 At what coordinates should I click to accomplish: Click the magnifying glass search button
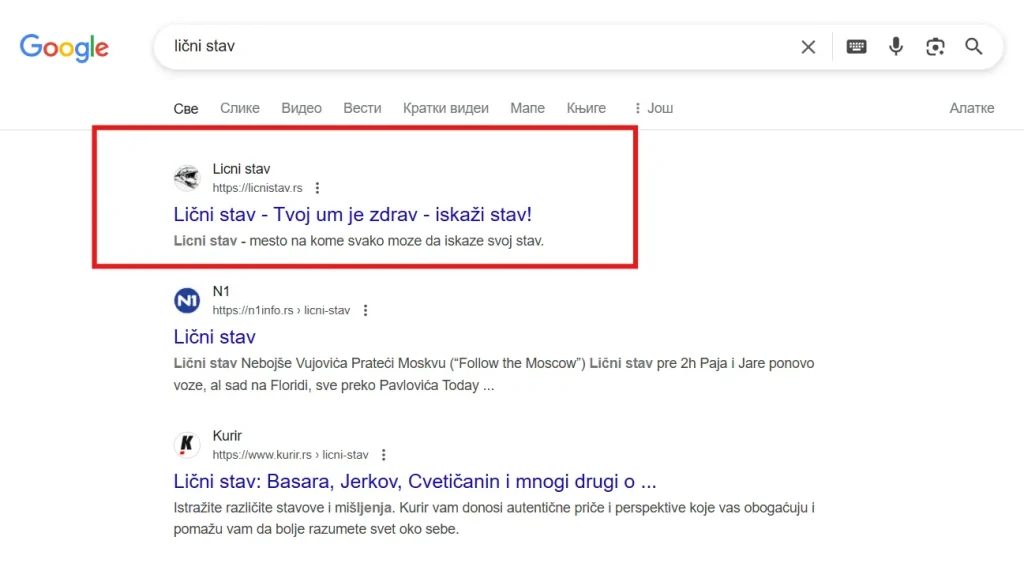point(974,46)
